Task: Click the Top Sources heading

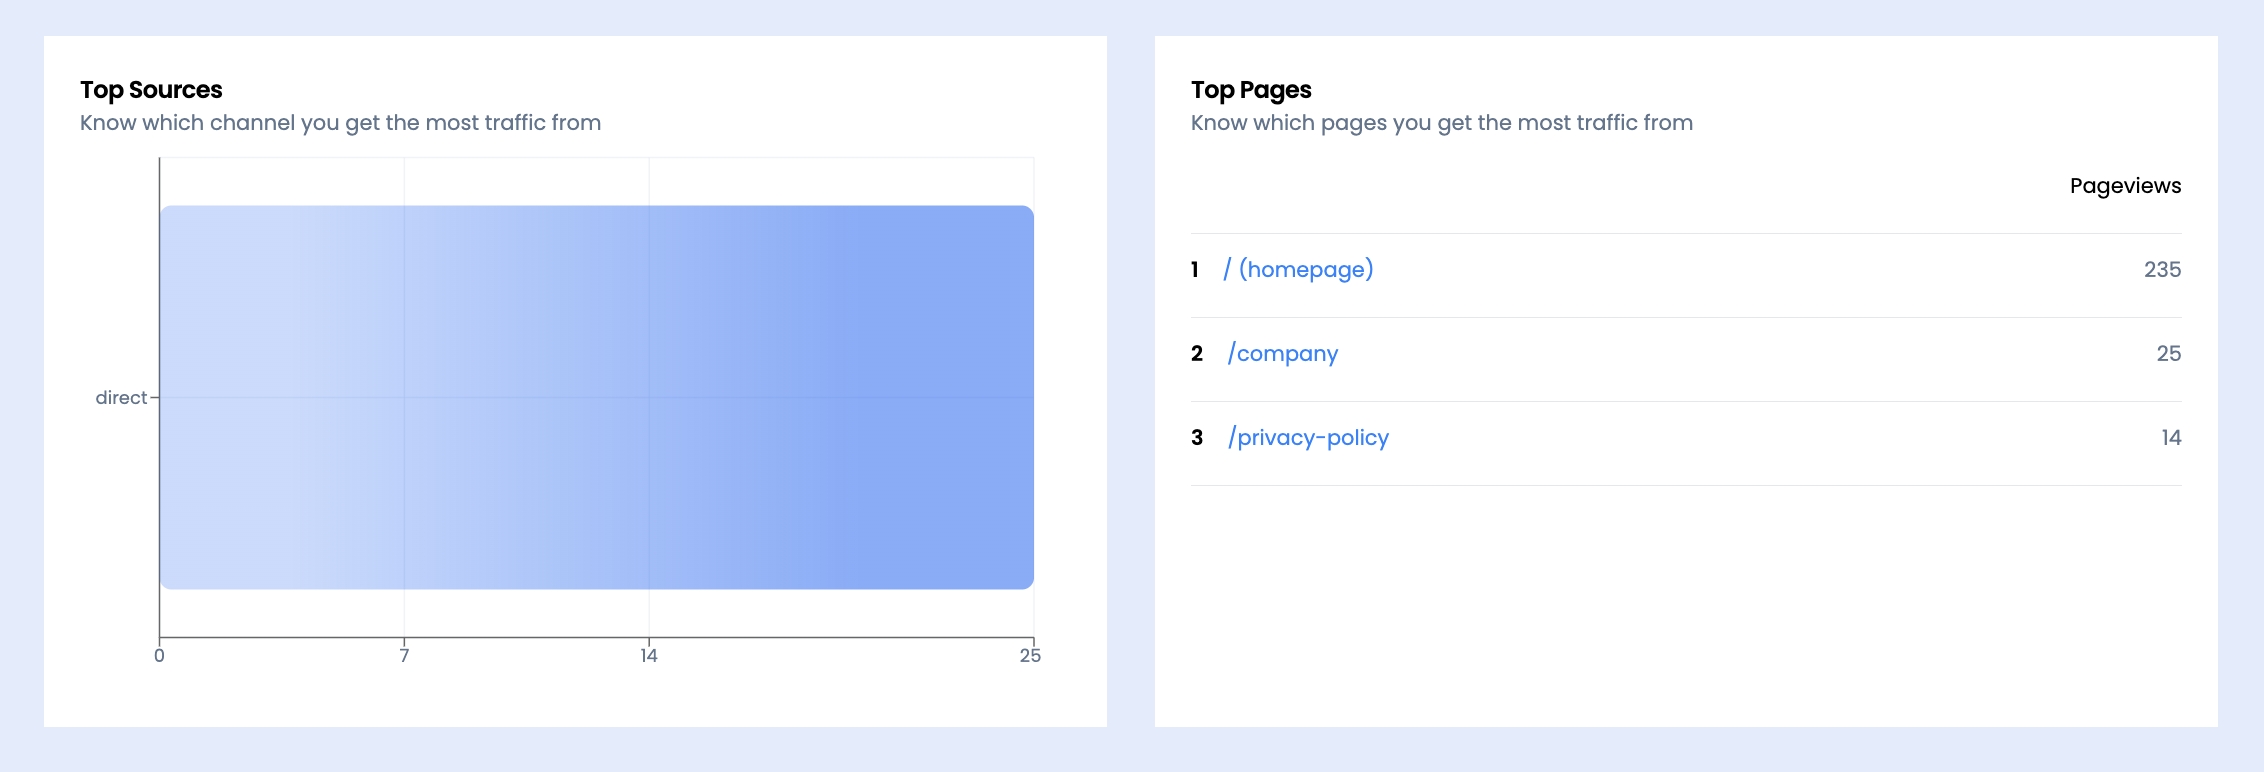Action: click(x=151, y=90)
